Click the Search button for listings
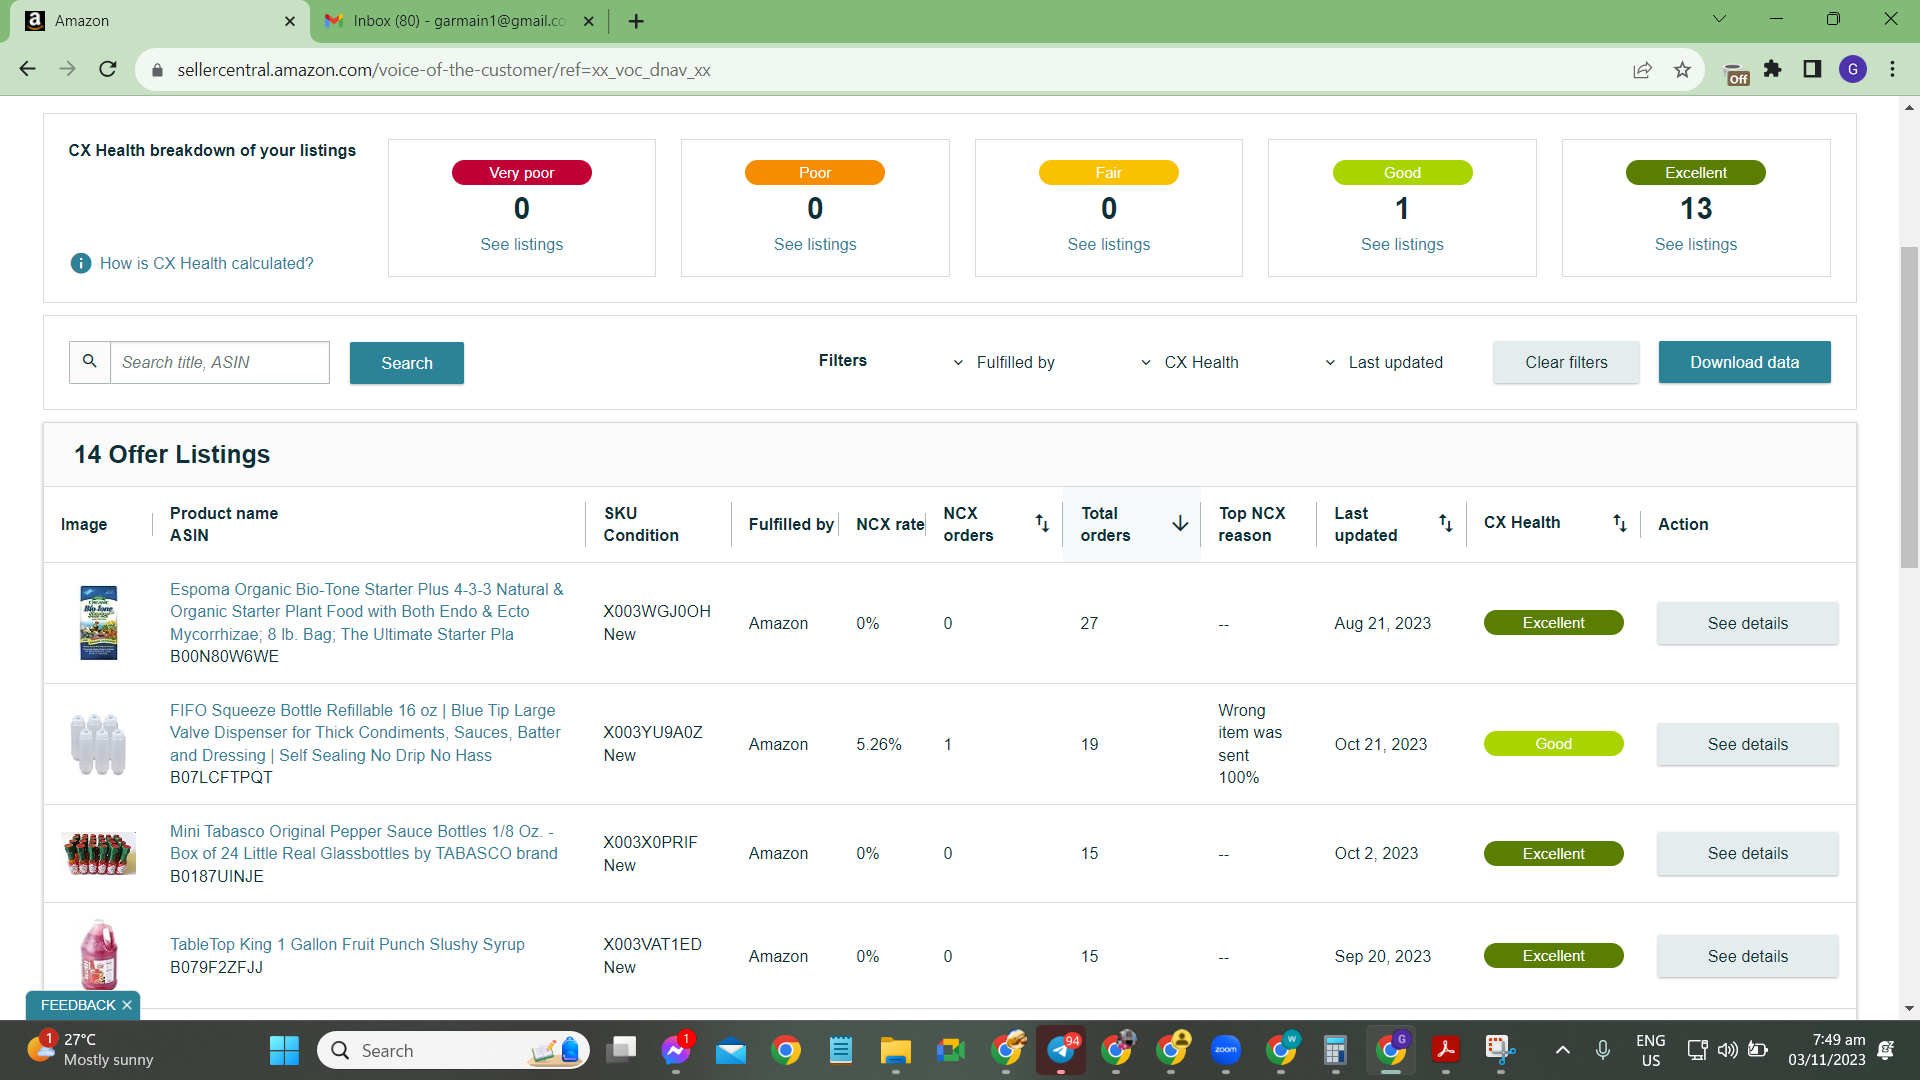Viewport: 1920px width, 1080px height. (407, 363)
